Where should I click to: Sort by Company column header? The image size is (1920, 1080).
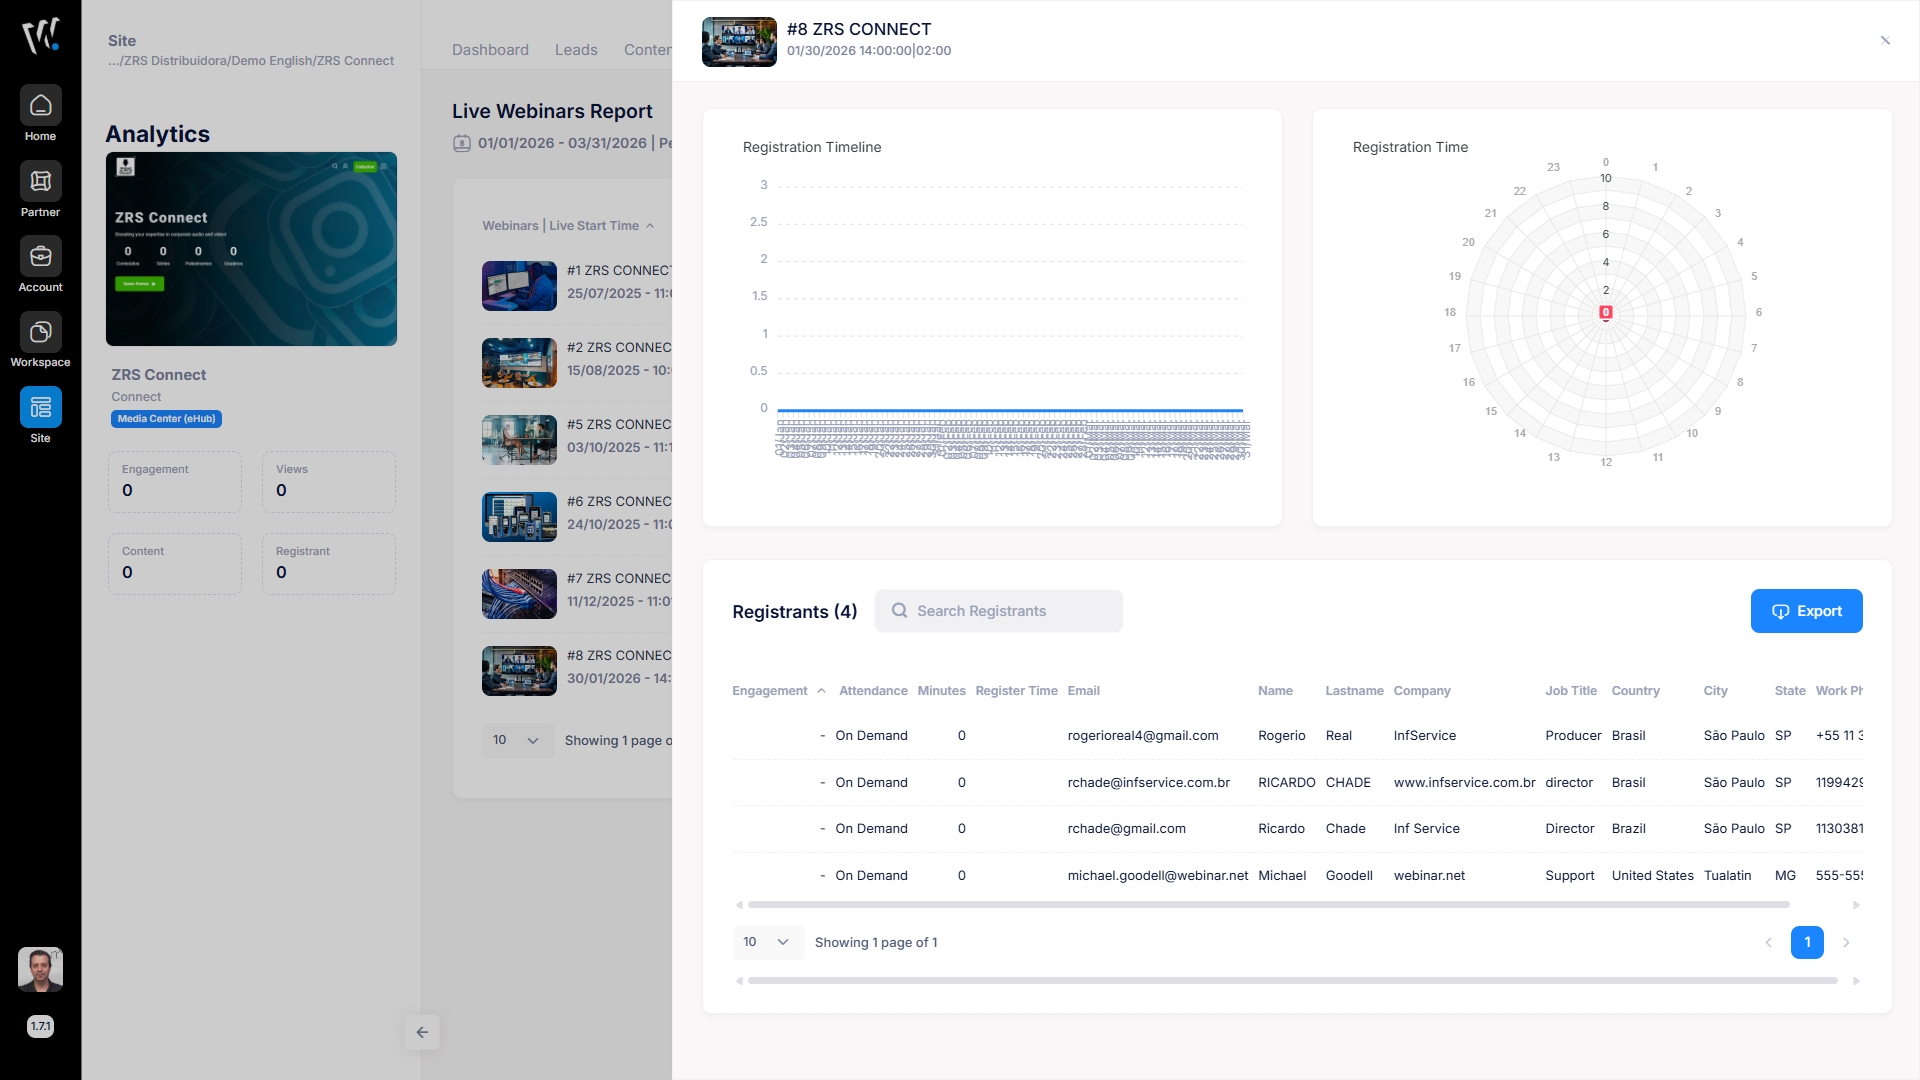(x=1422, y=691)
